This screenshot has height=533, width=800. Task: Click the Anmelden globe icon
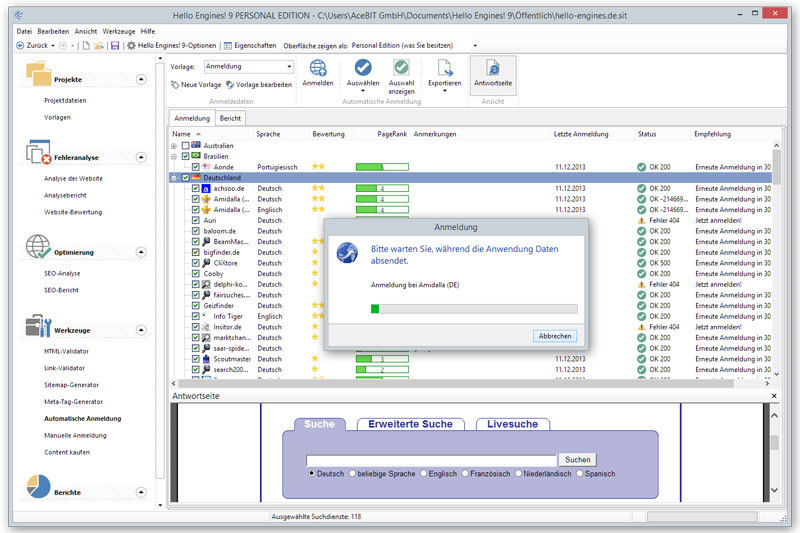pyautogui.click(x=318, y=67)
